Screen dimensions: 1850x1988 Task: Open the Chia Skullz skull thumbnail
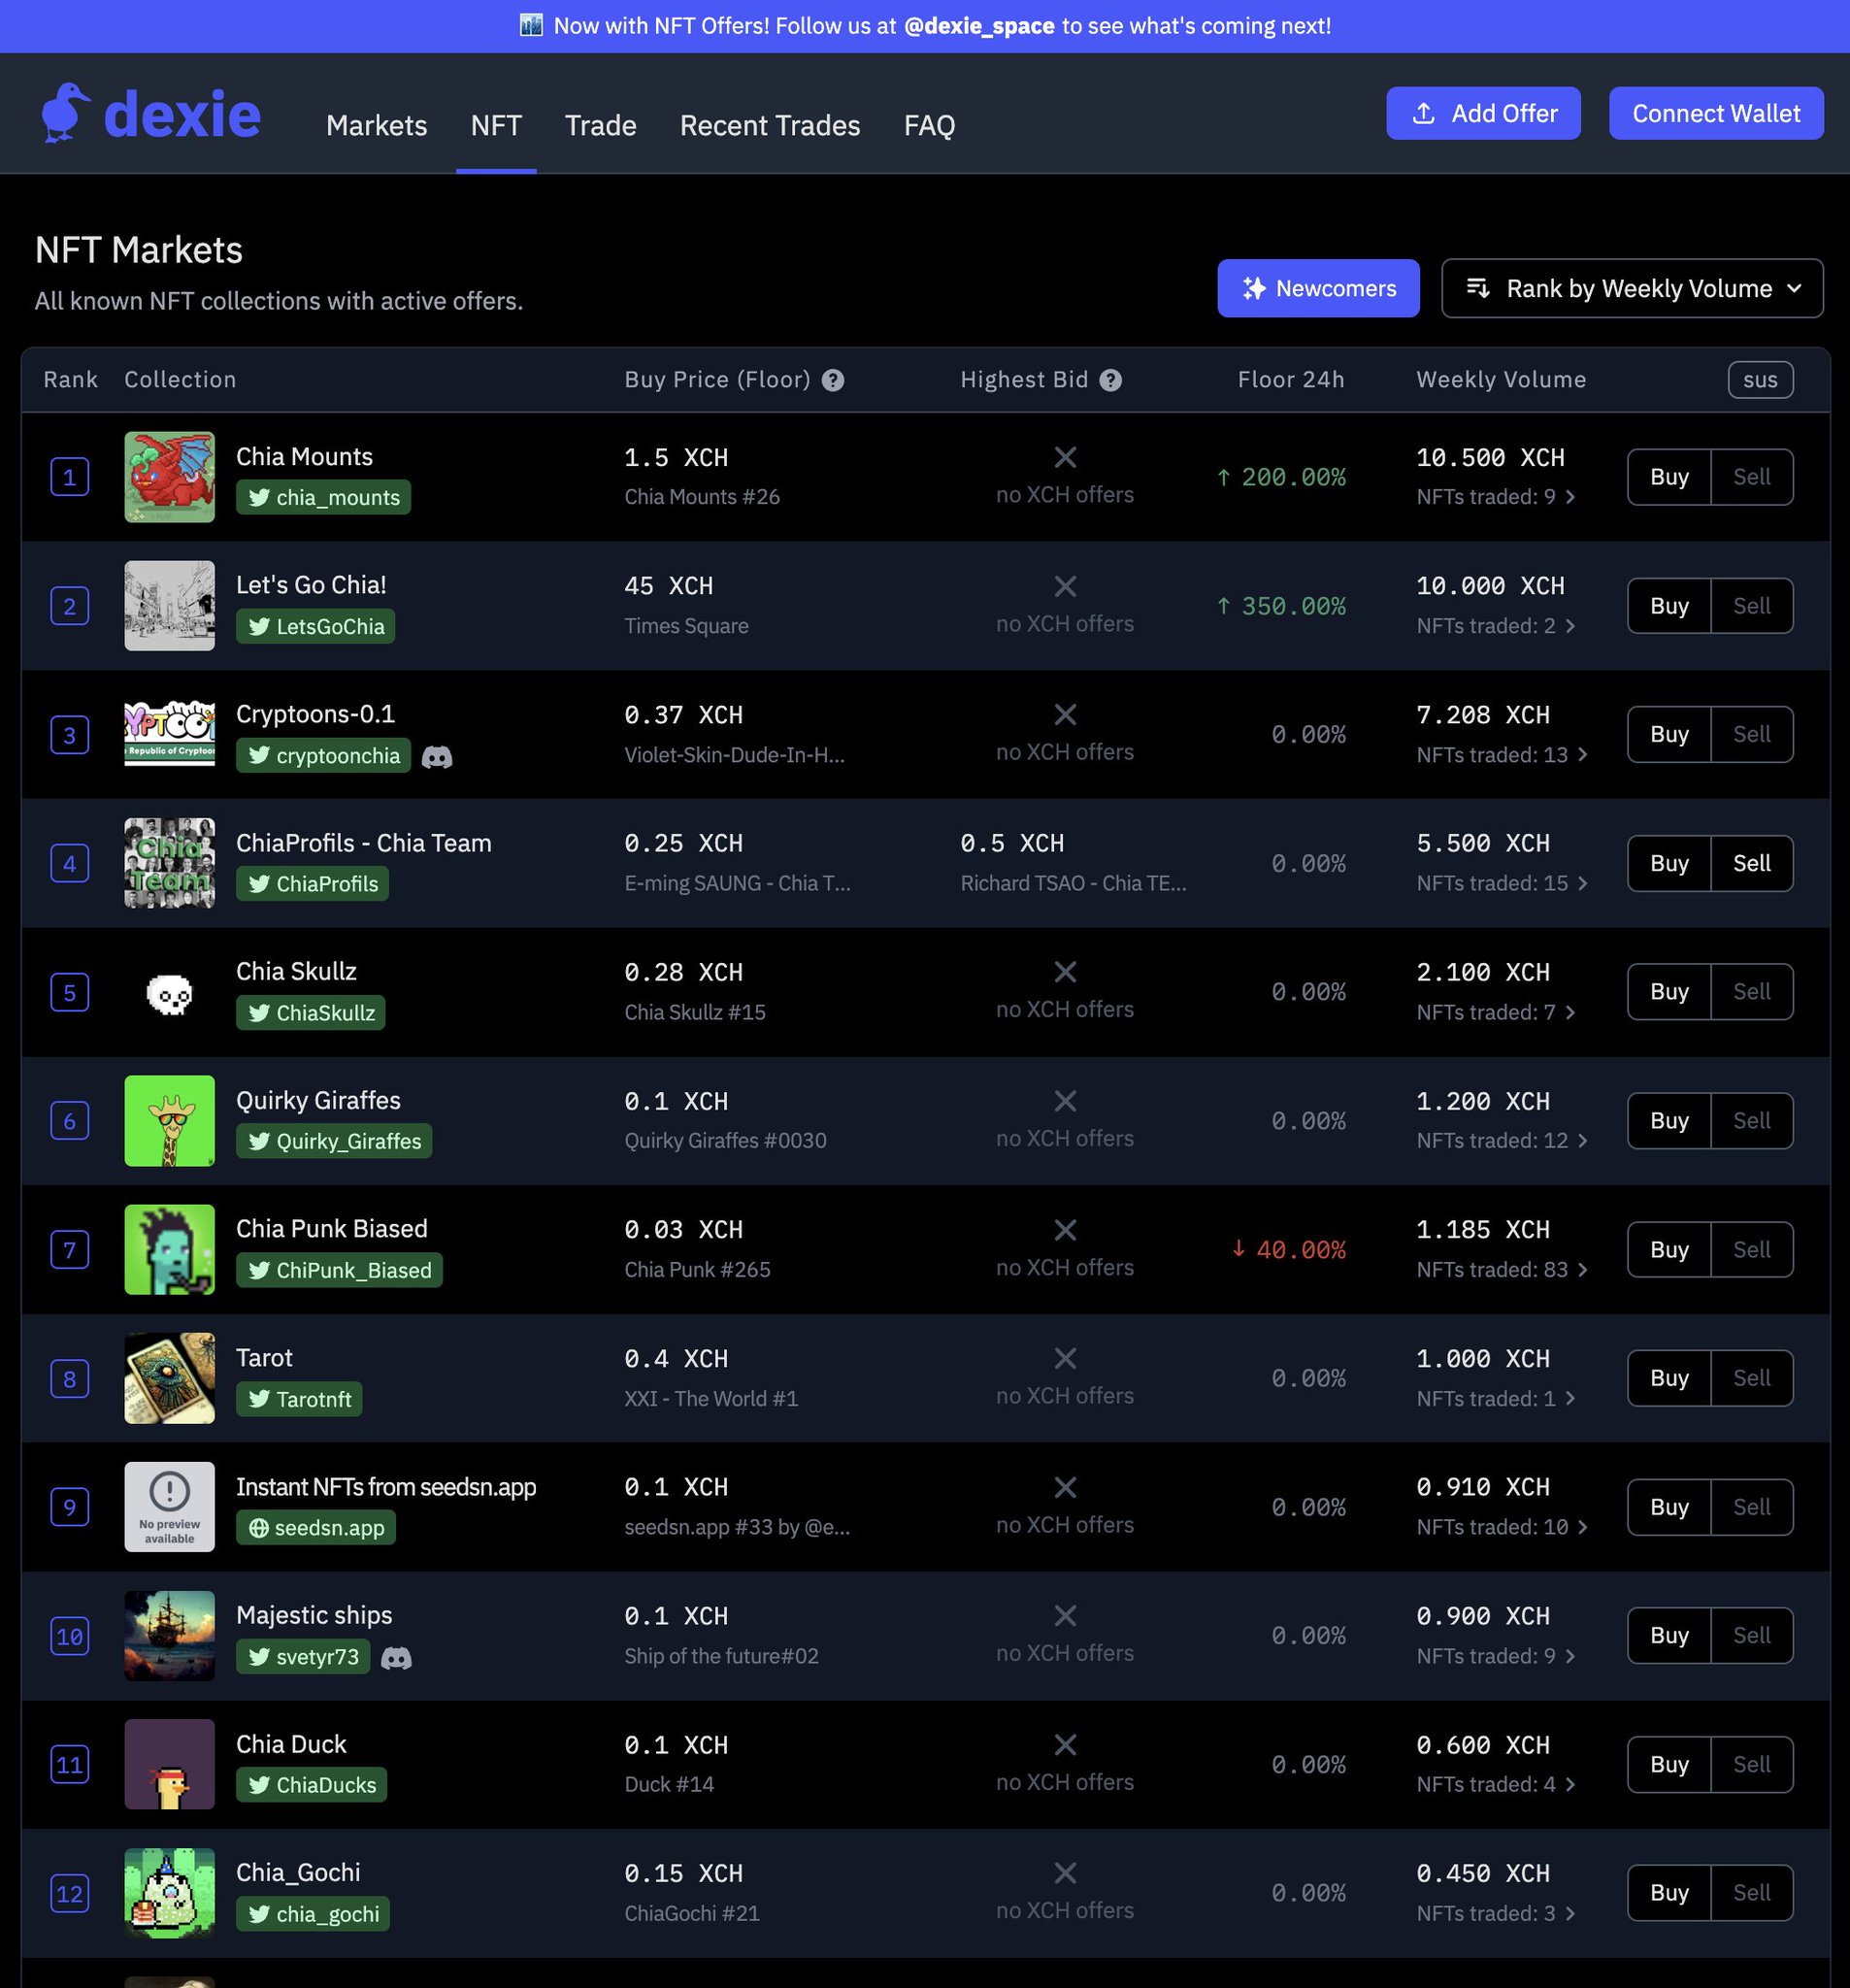(x=169, y=992)
